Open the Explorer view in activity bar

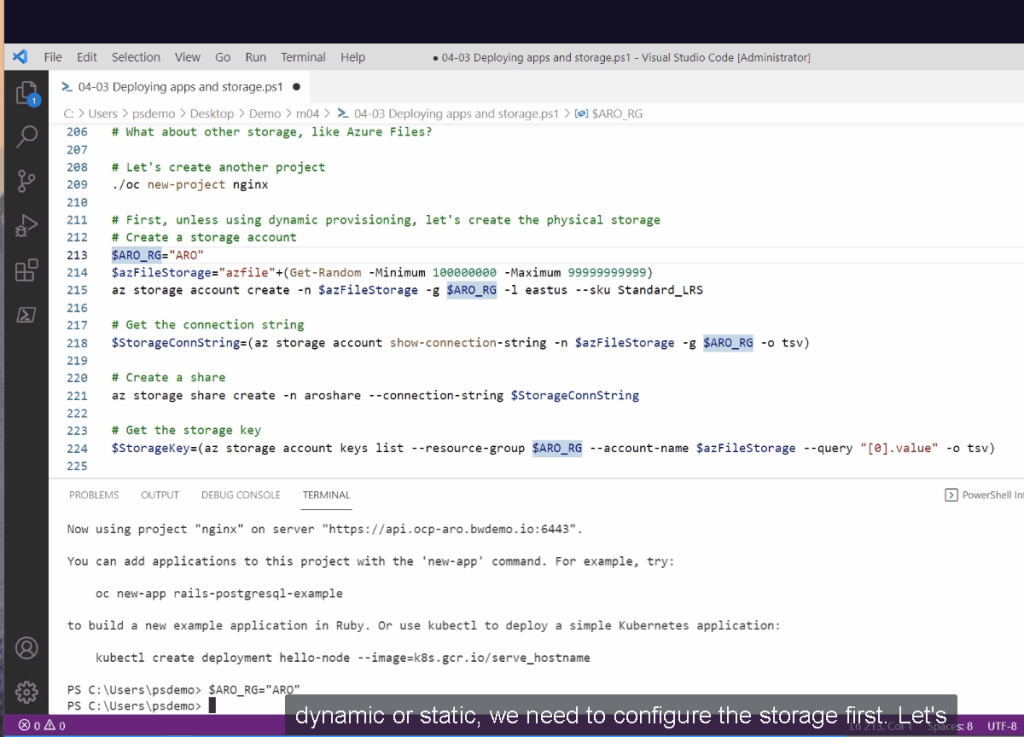point(27,93)
